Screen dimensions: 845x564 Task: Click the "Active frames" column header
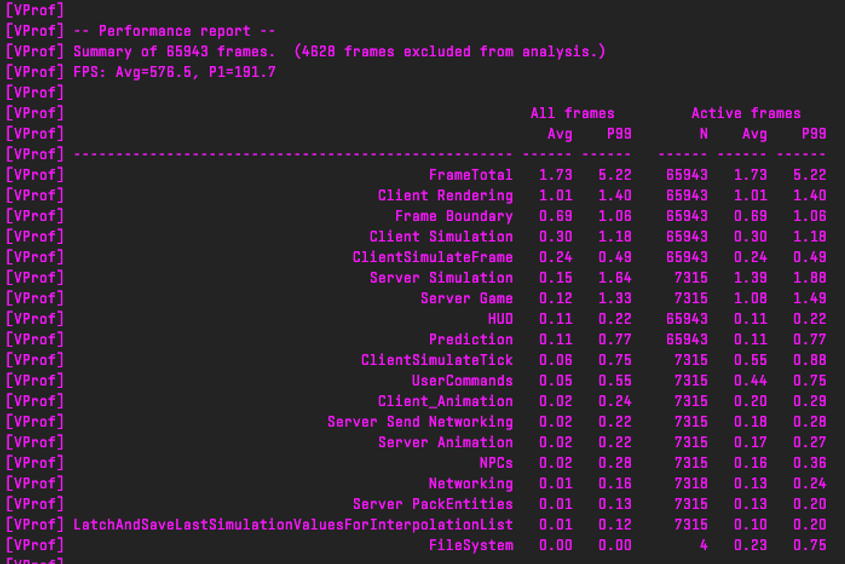745,113
